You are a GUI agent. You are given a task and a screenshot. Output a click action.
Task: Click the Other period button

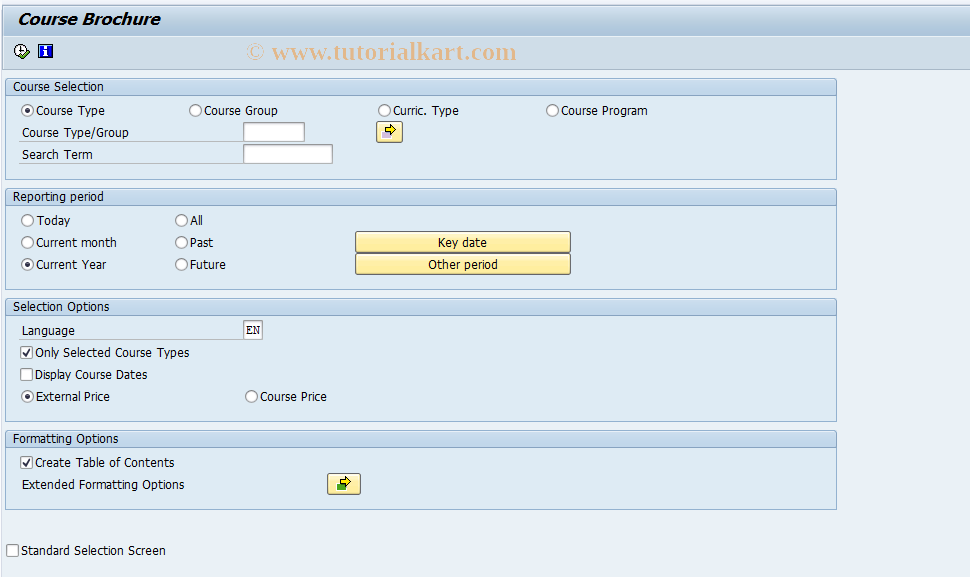(463, 265)
